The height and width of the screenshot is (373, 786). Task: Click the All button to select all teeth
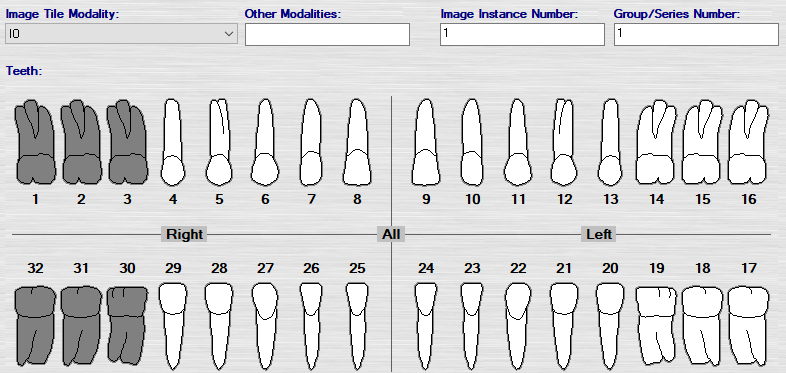(x=391, y=234)
